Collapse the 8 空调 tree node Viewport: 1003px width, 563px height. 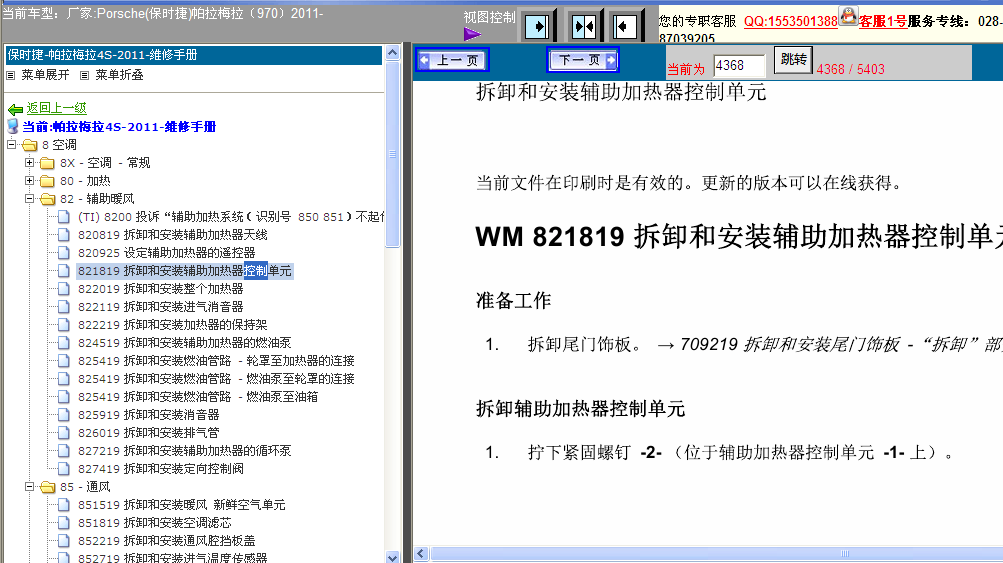[x=12, y=145]
